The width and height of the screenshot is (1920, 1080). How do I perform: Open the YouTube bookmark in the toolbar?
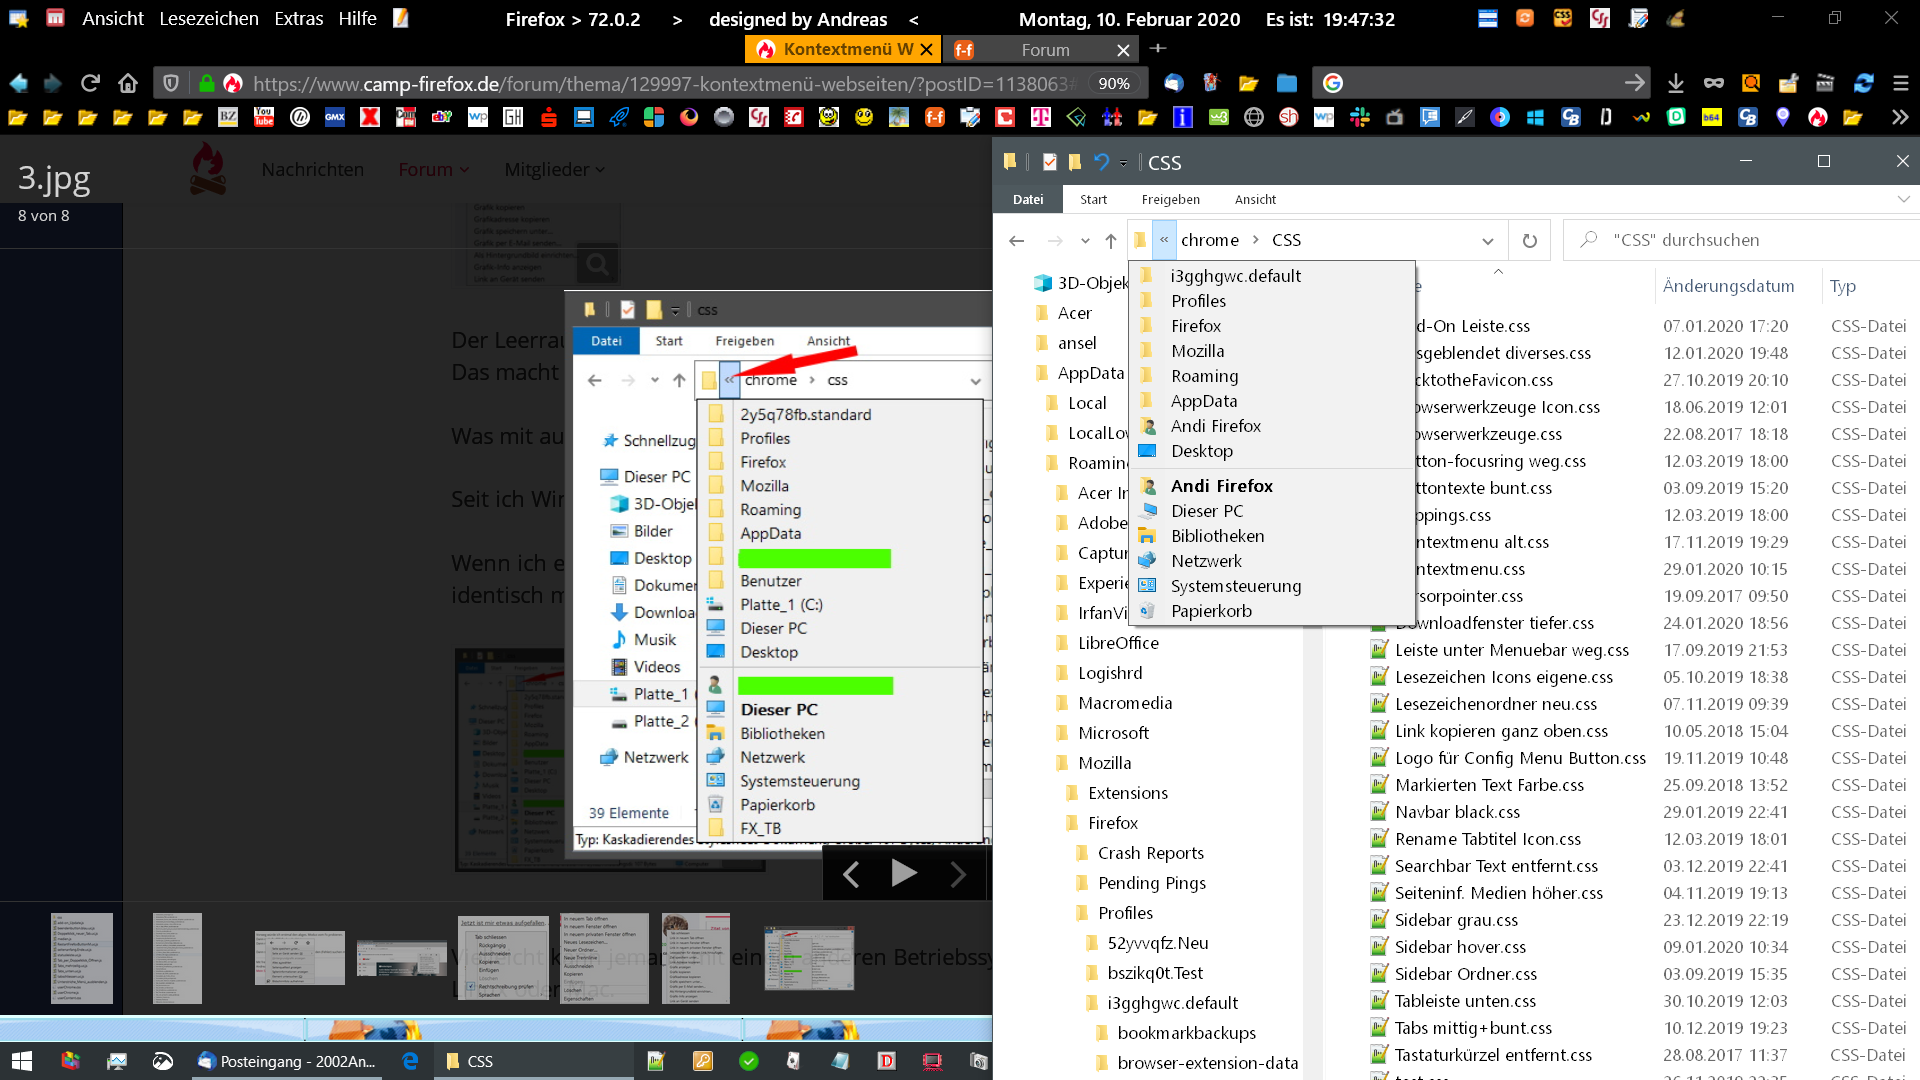tap(264, 118)
